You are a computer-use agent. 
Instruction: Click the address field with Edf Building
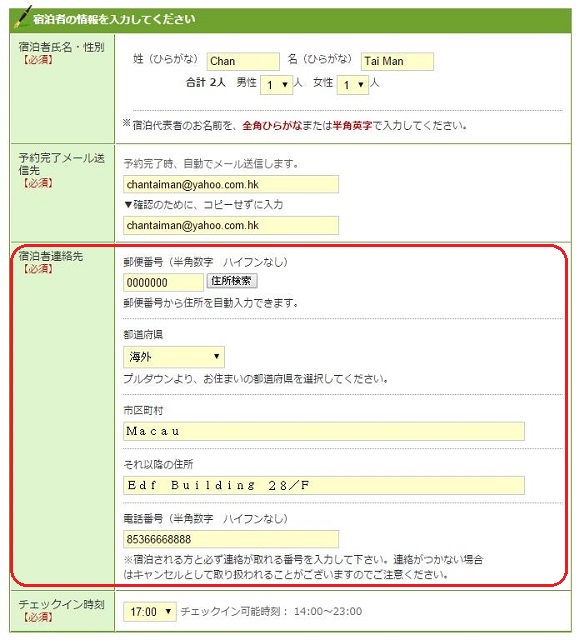coord(324,485)
